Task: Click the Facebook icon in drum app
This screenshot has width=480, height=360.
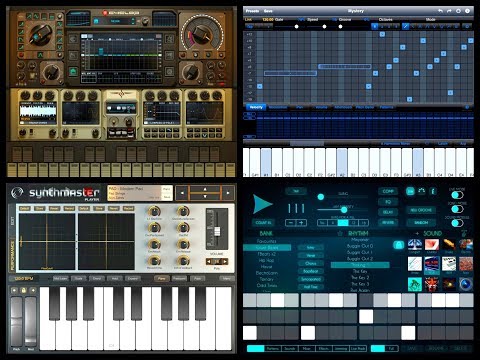Action: click(x=433, y=191)
